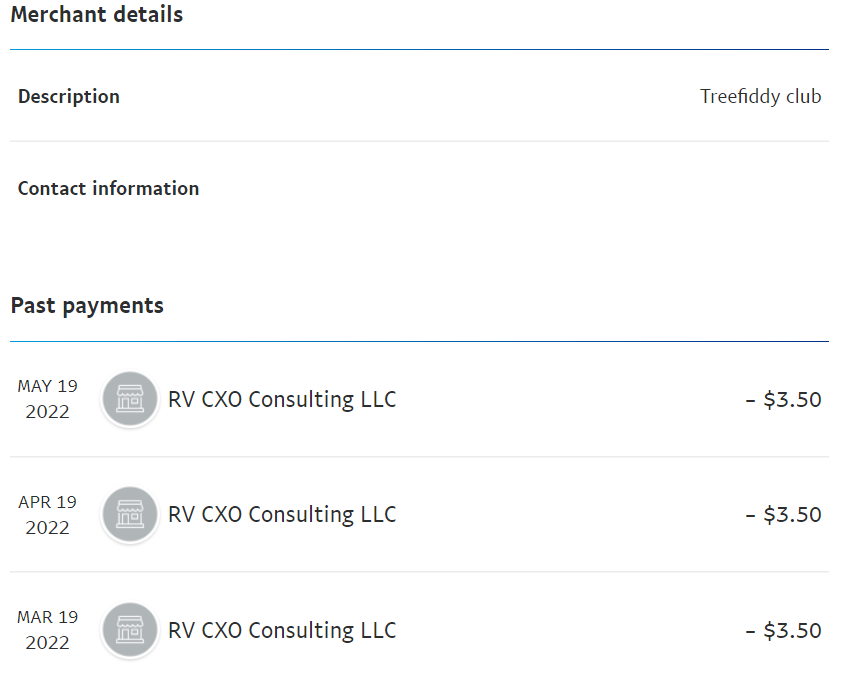Click the store icon for Apr 19 payment
This screenshot has width=867, height=684.
point(130,515)
